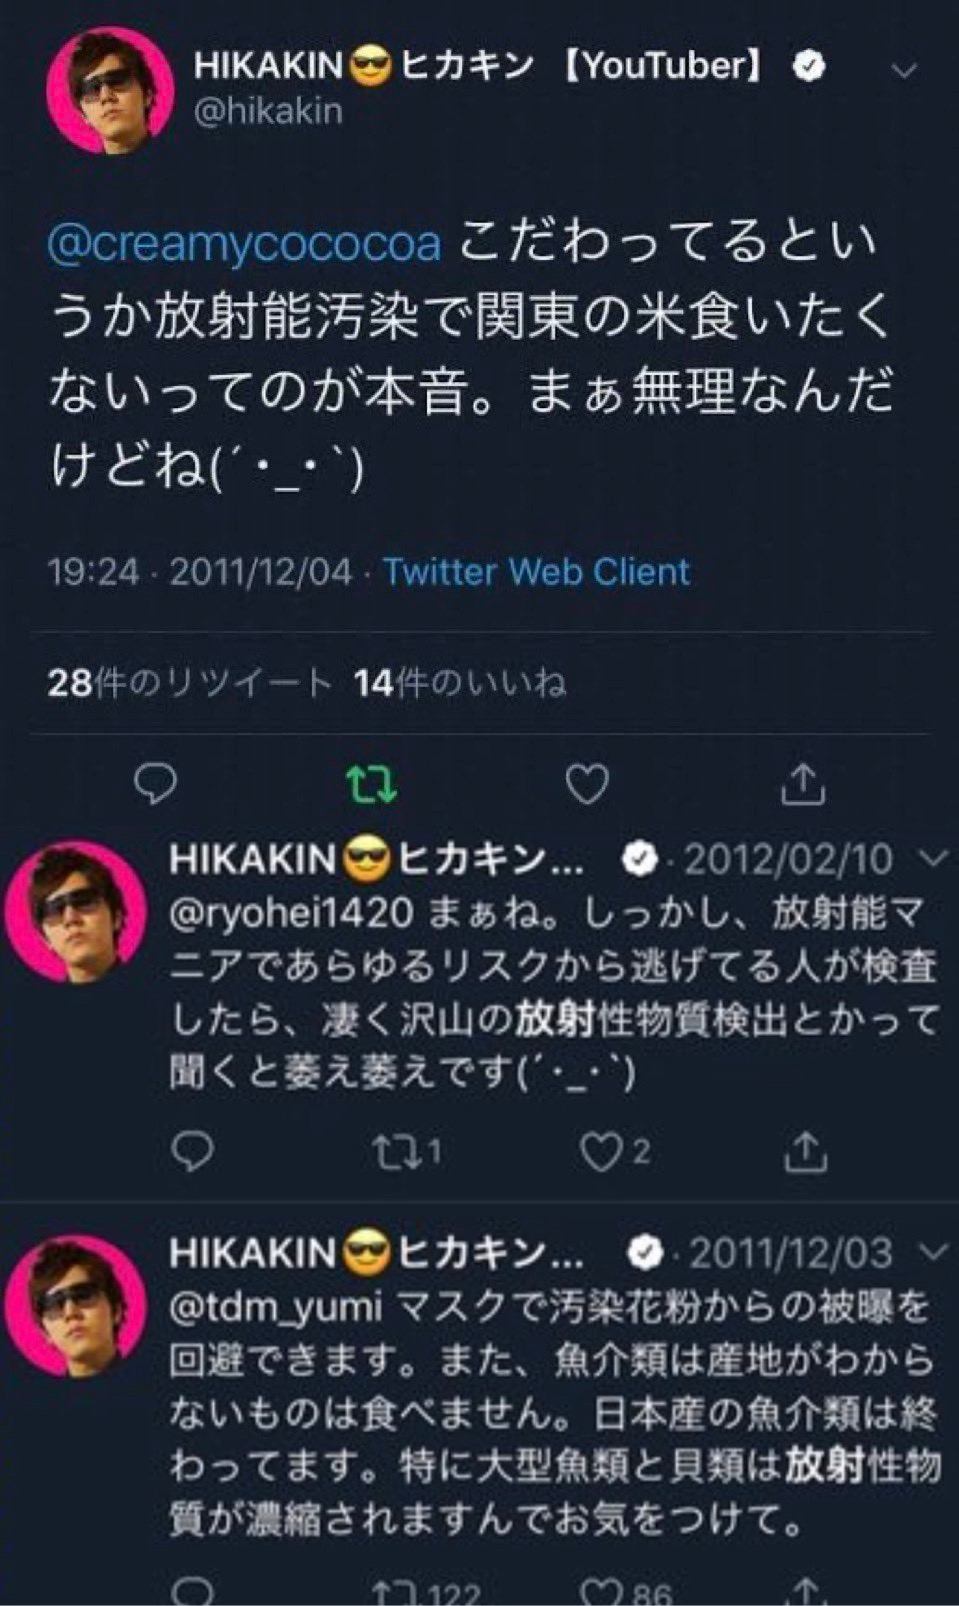Viewport: 959px width, 1606px height.
Task: View the 14 likes list
Action: pyautogui.click(x=460, y=683)
